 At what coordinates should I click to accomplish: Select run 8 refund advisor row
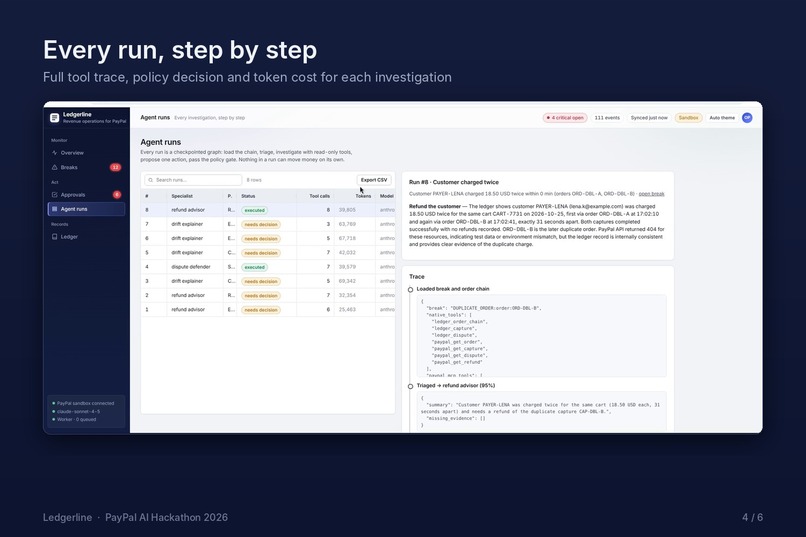[x=268, y=210]
